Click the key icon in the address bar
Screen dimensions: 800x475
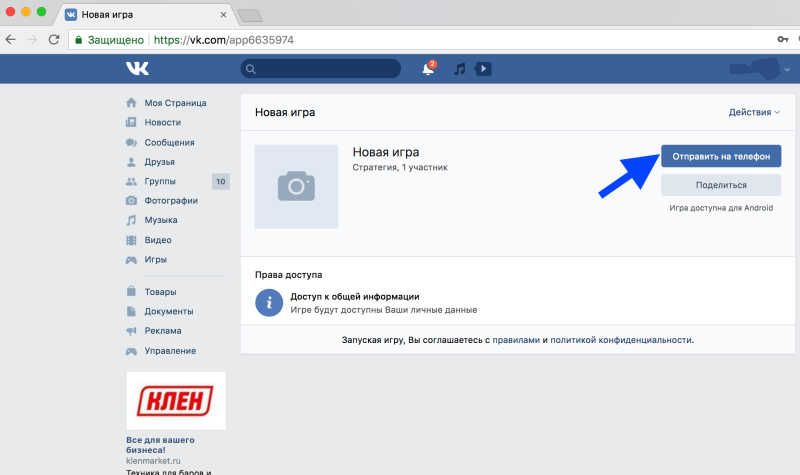(783, 39)
